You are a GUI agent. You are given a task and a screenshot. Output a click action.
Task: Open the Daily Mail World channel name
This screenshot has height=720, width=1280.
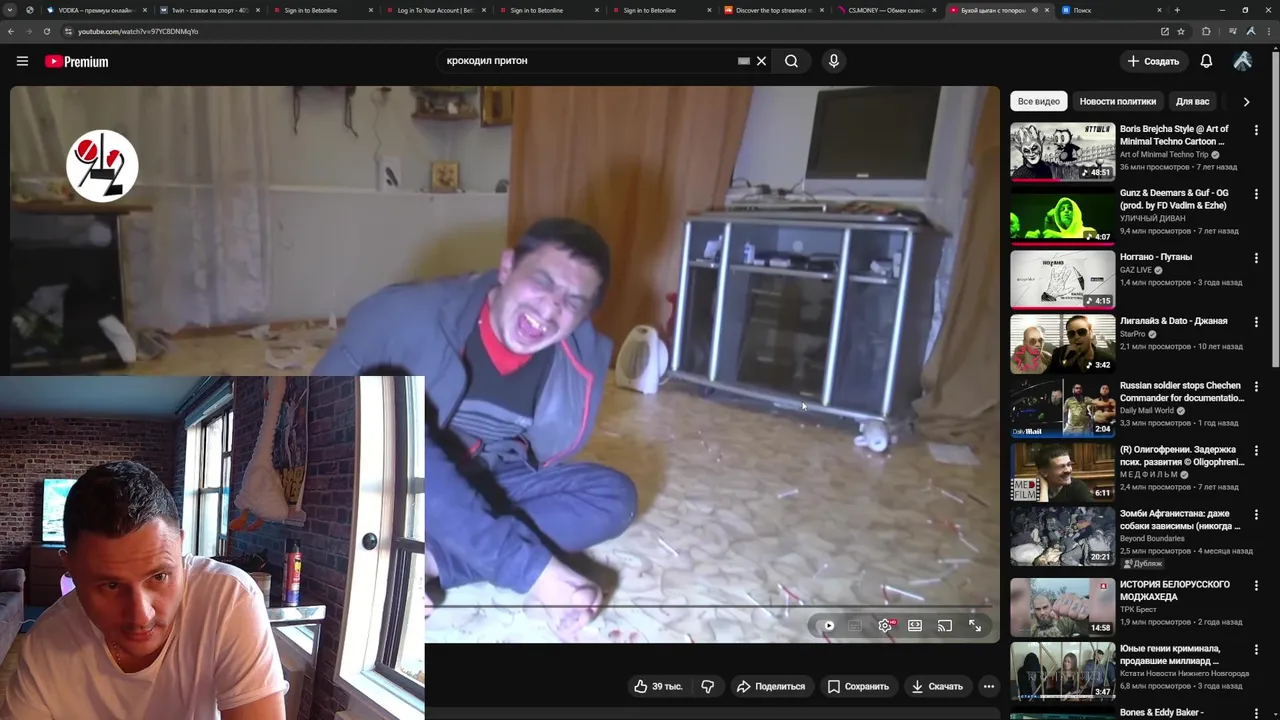click(1147, 411)
